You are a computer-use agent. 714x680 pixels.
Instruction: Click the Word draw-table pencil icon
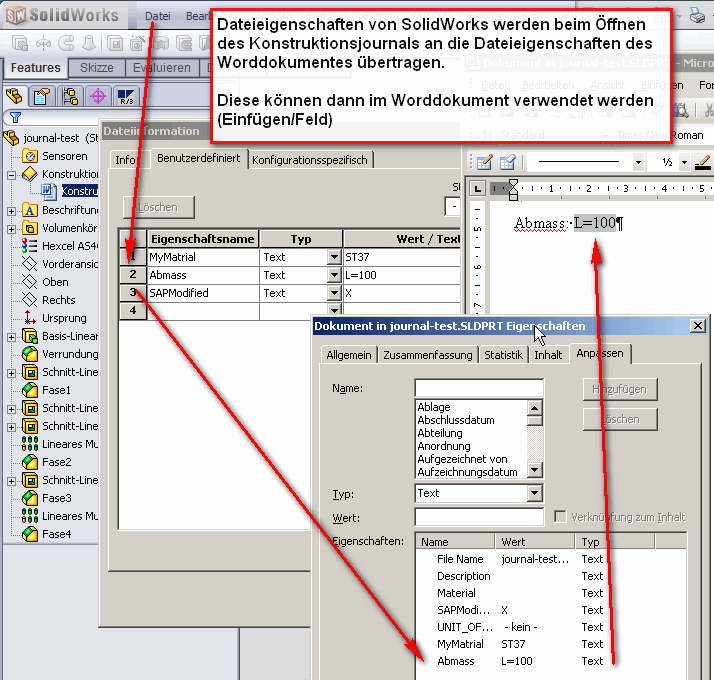point(484,162)
